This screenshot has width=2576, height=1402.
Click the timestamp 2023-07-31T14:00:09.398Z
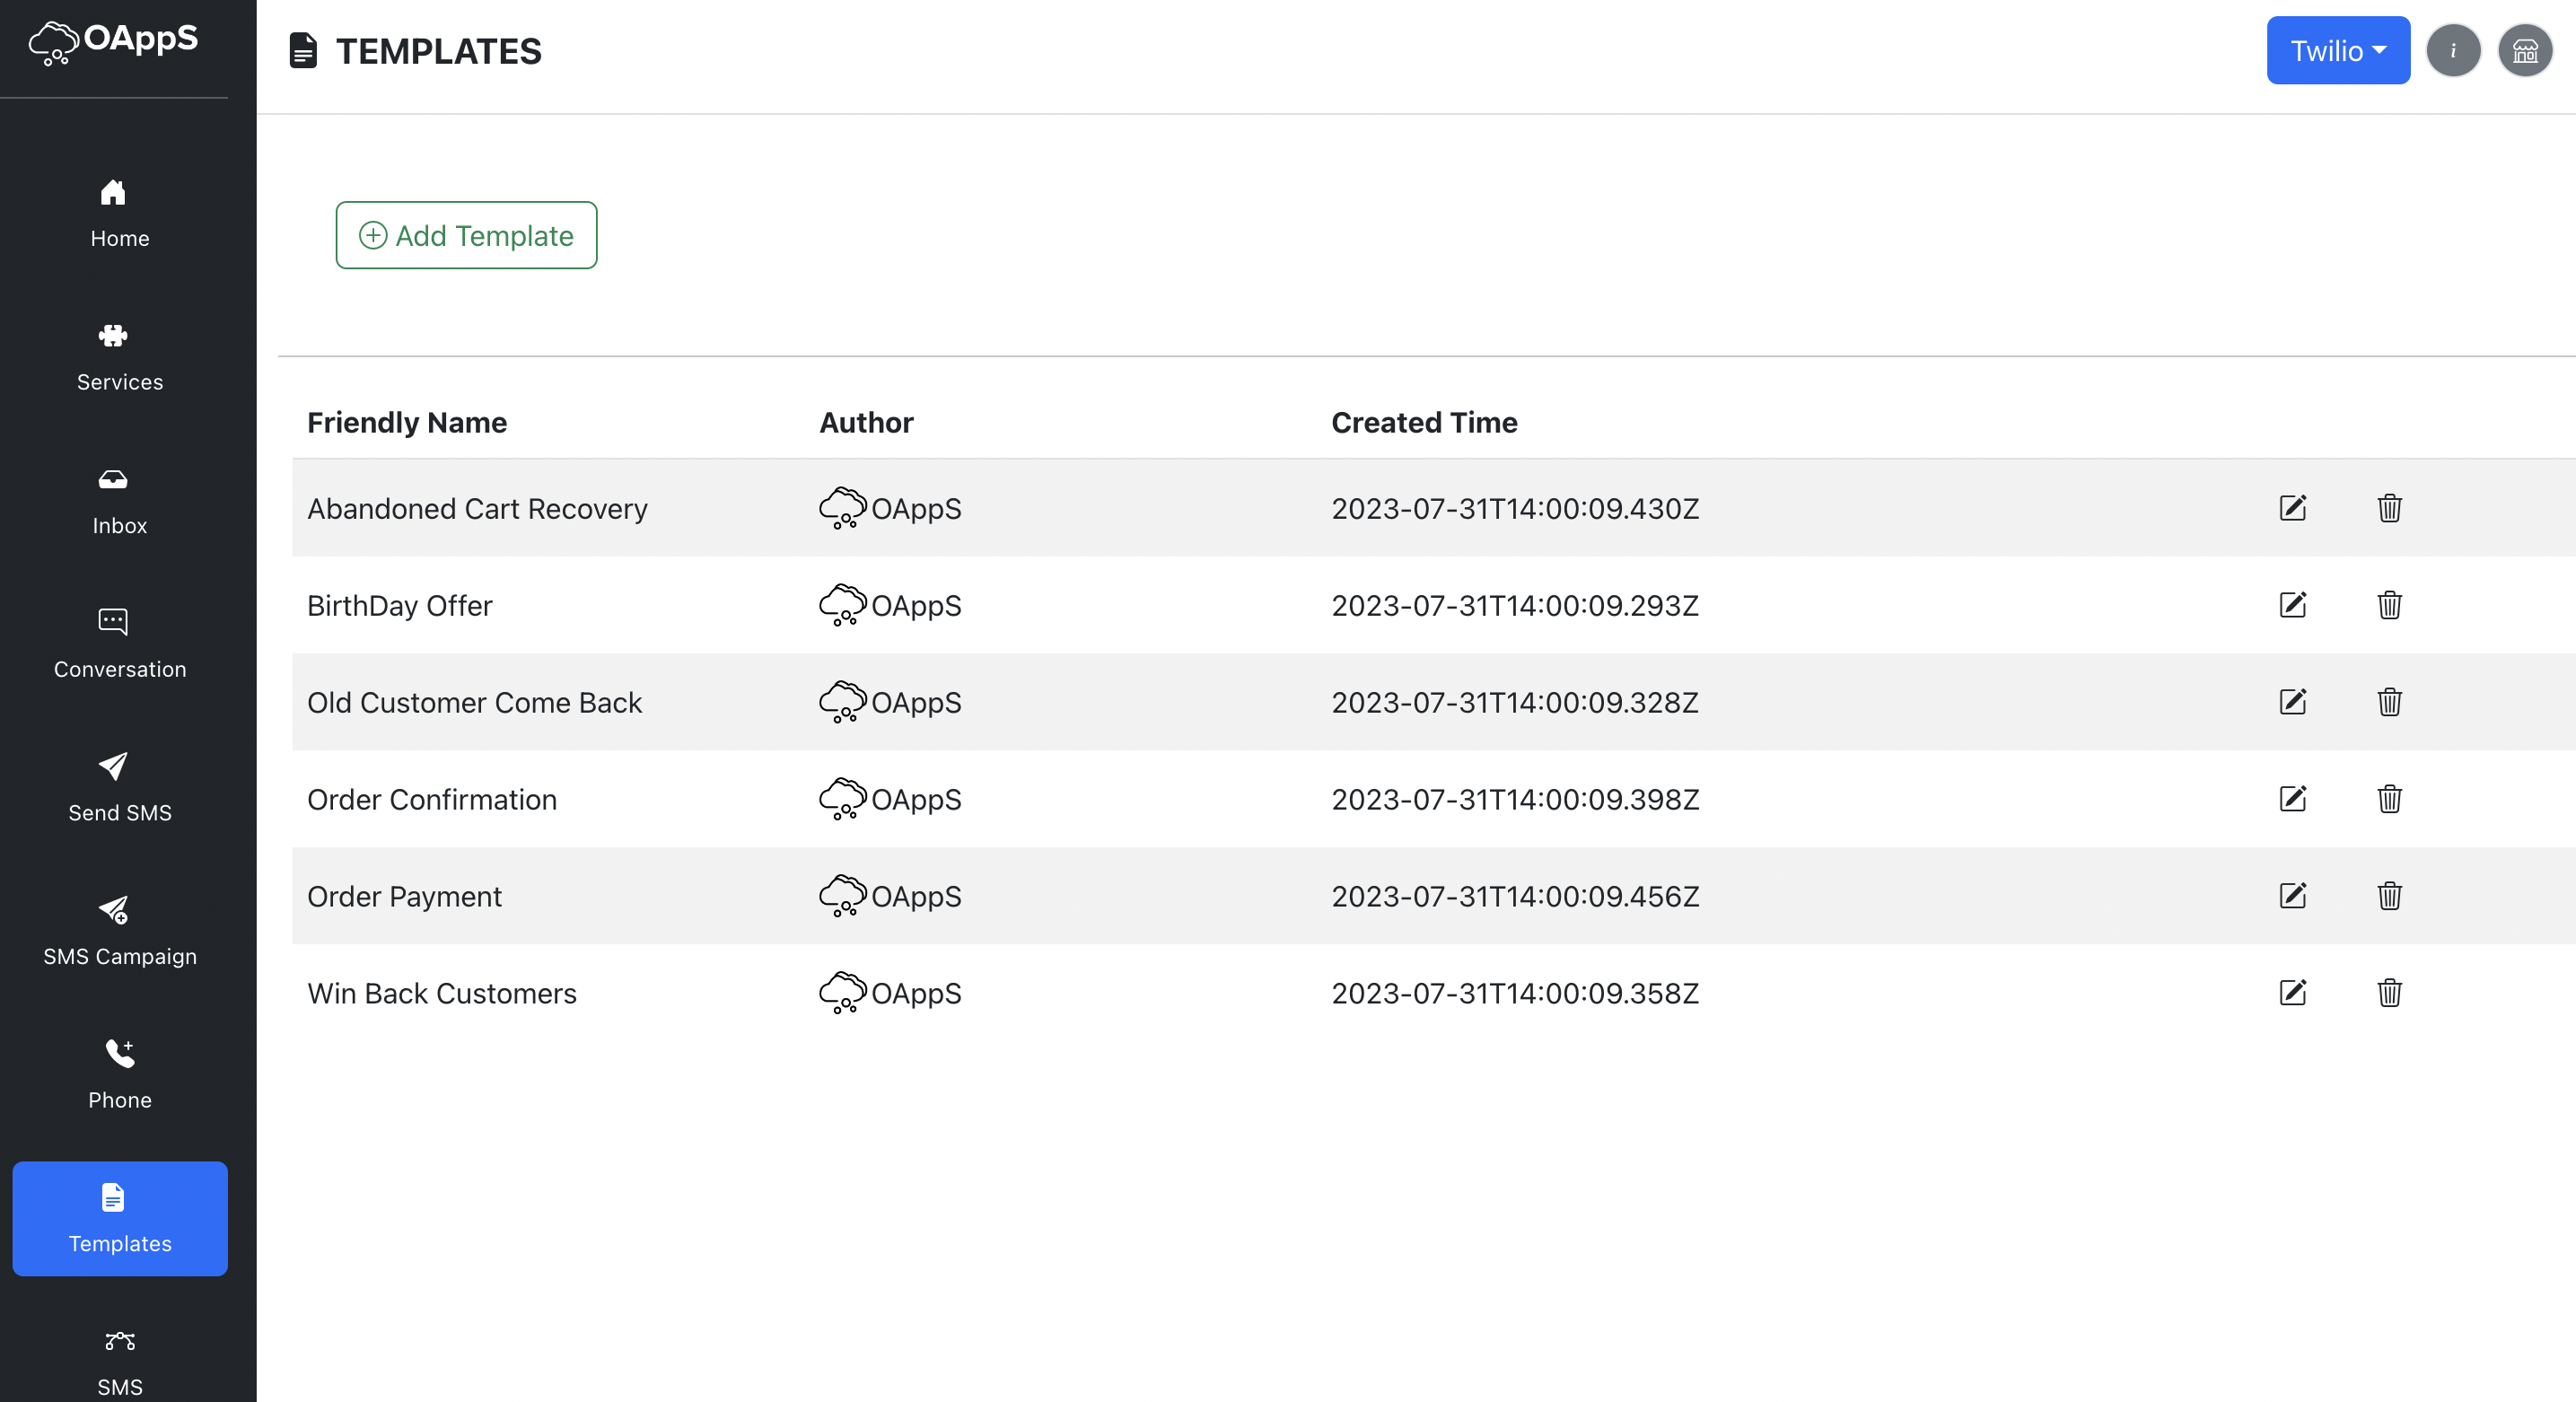(x=1515, y=799)
